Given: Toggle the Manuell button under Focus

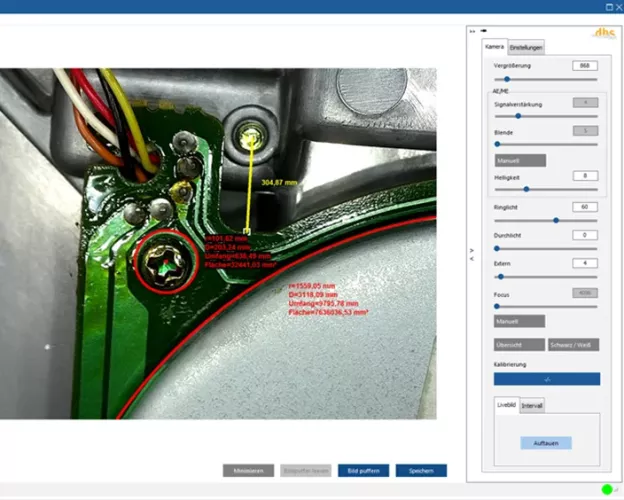Looking at the screenshot, I should pos(520,321).
